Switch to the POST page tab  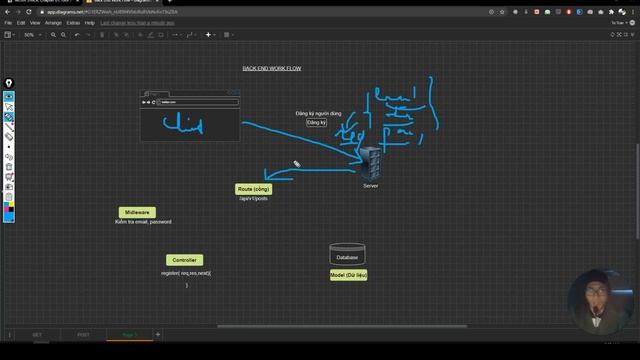click(x=83, y=335)
